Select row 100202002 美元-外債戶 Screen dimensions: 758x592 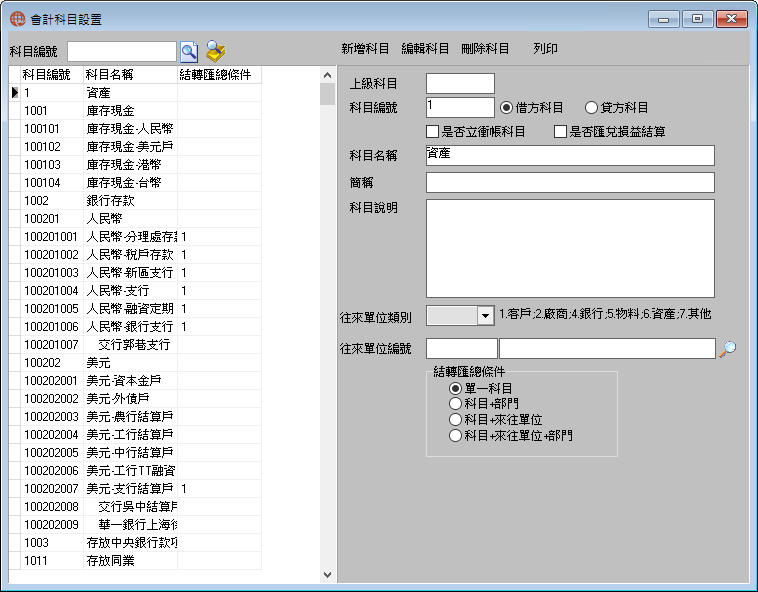135,399
